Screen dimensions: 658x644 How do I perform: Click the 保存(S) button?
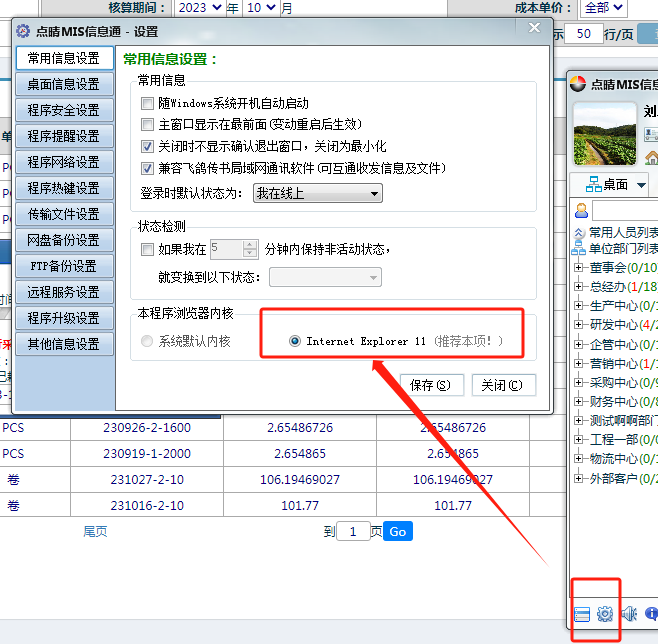tap(431, 385)
